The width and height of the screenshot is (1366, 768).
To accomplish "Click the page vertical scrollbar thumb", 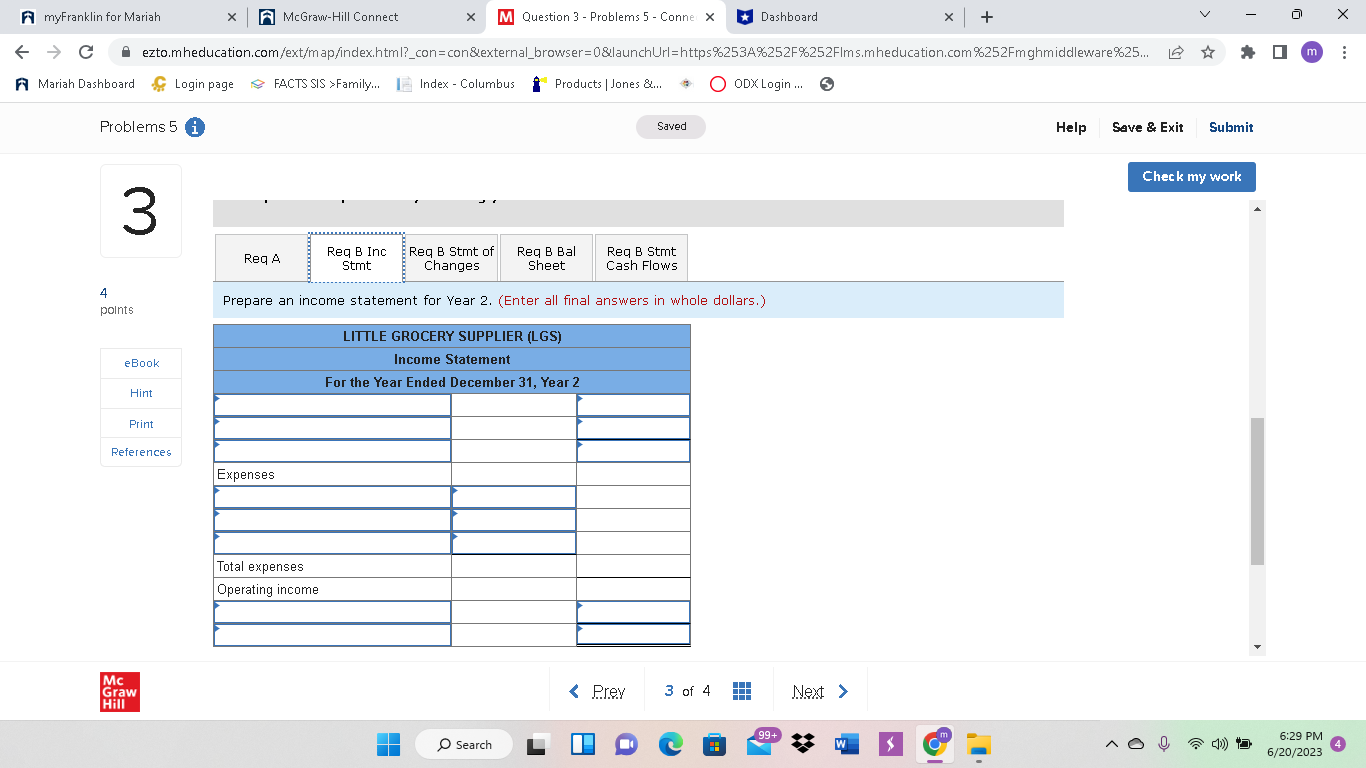I will point(1257,491).
